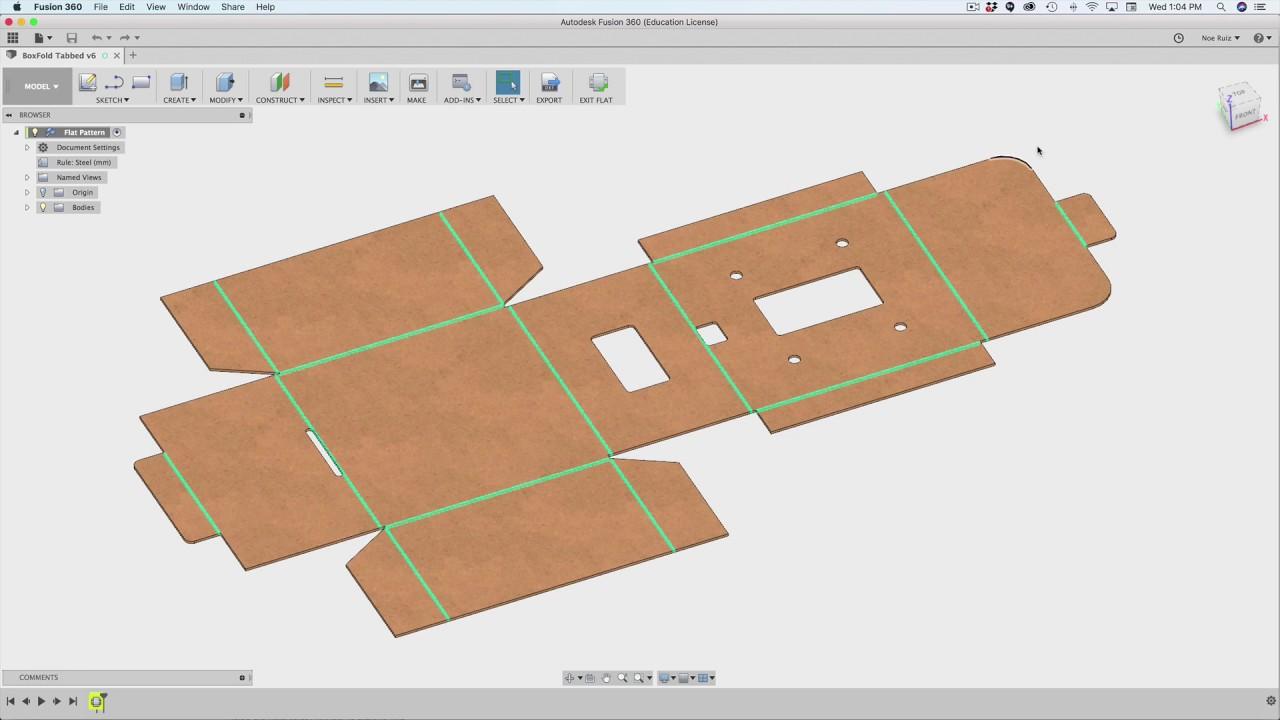Select the Create Sketch tool
This screenshot has height=720, width=1280.
point(88,82)
